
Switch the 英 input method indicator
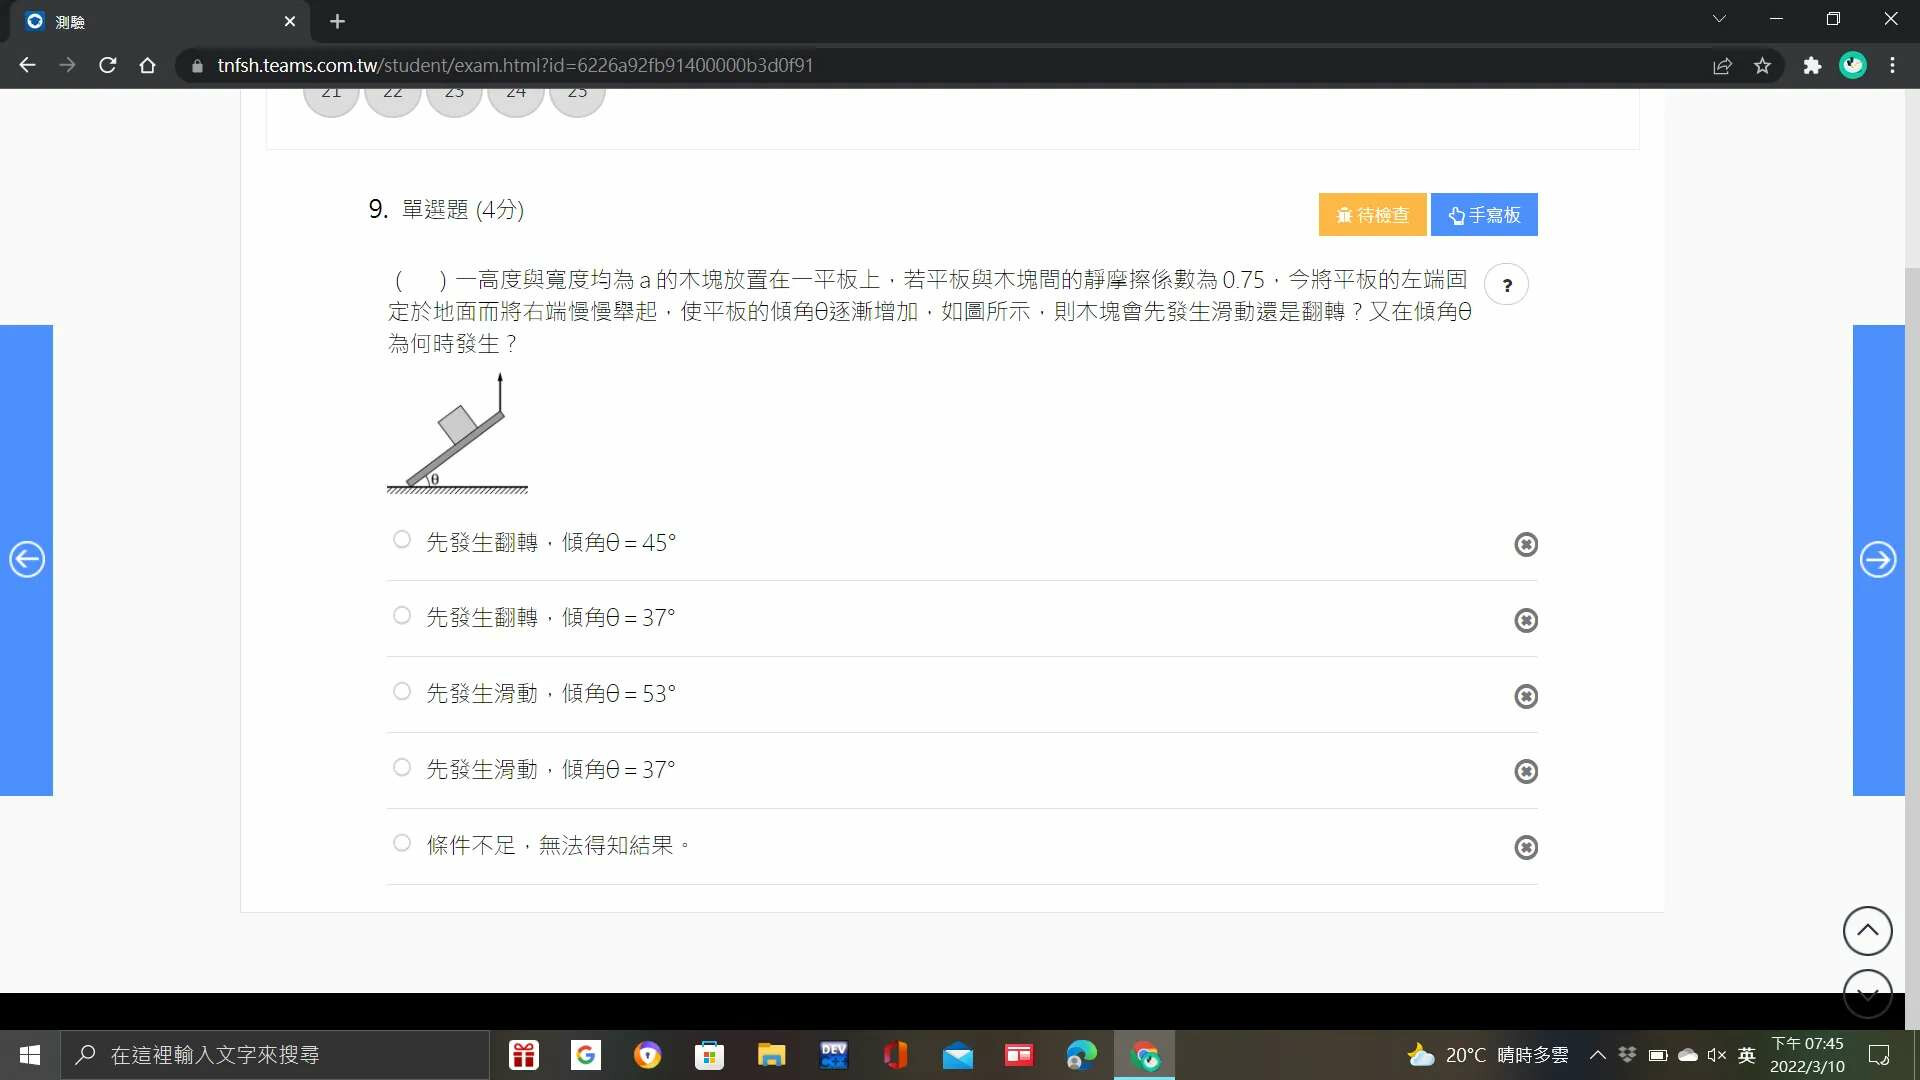click(x=1747, y=1055)
